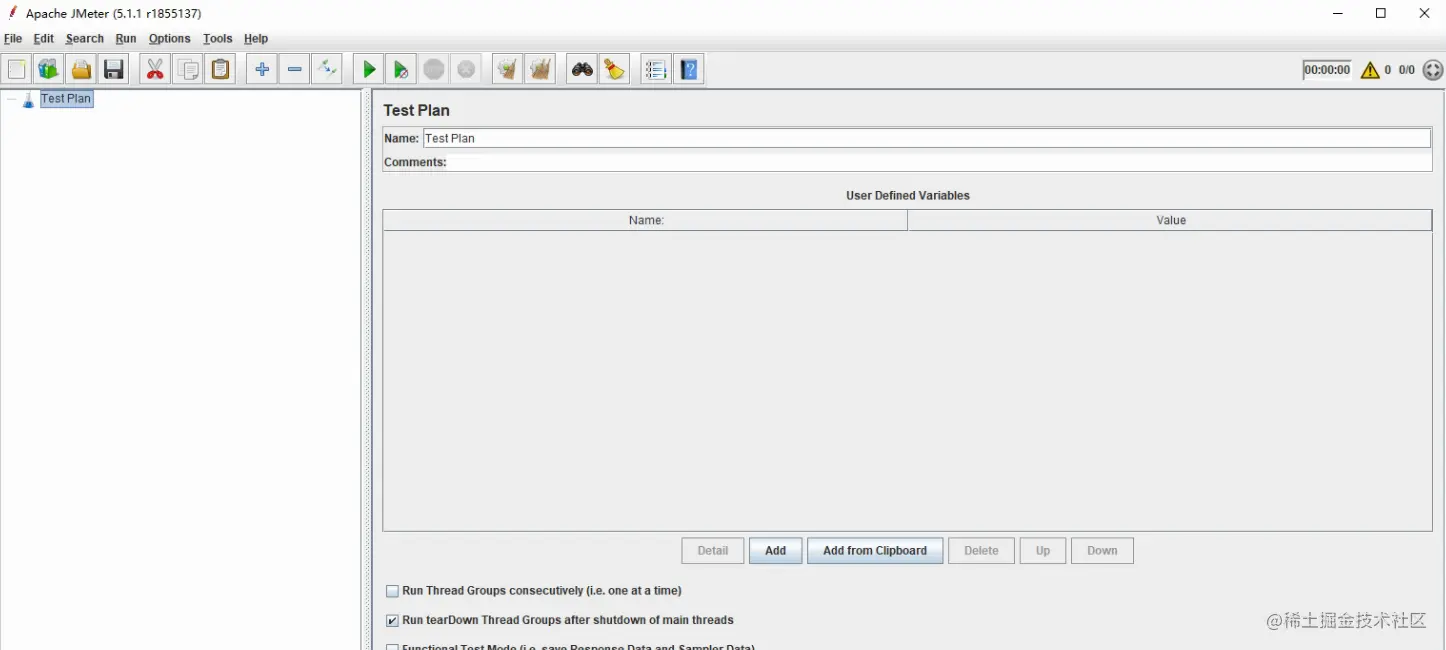Viewport: 1446px width, 650px height.
Task: Click the Up button
Action: pyautogui.click(x=1043, y=551)
